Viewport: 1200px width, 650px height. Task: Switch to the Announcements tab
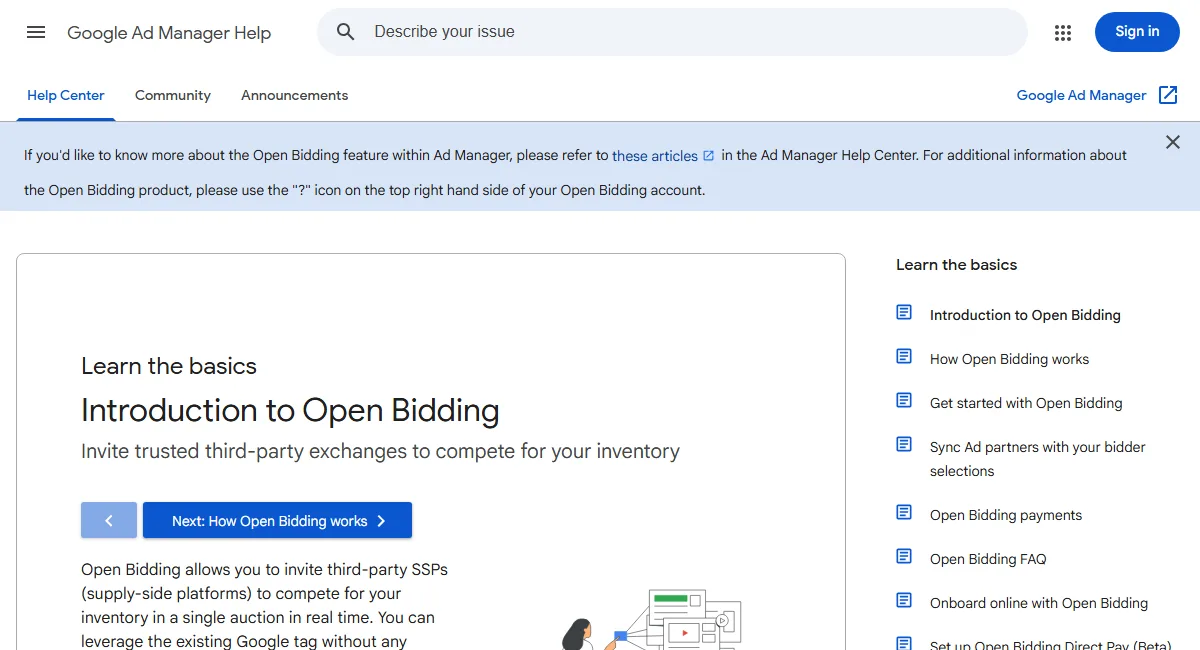pyautogui.click(x=295, y=96)
